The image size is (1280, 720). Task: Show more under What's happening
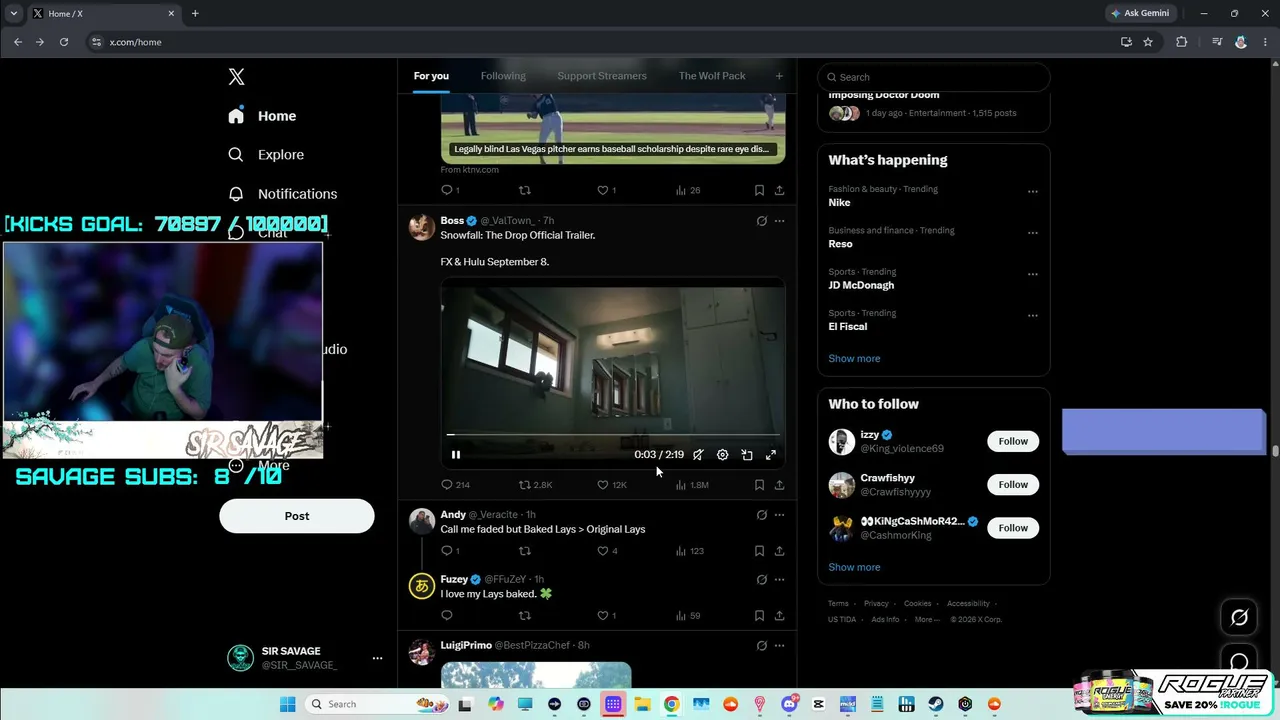tap(854, 359)
